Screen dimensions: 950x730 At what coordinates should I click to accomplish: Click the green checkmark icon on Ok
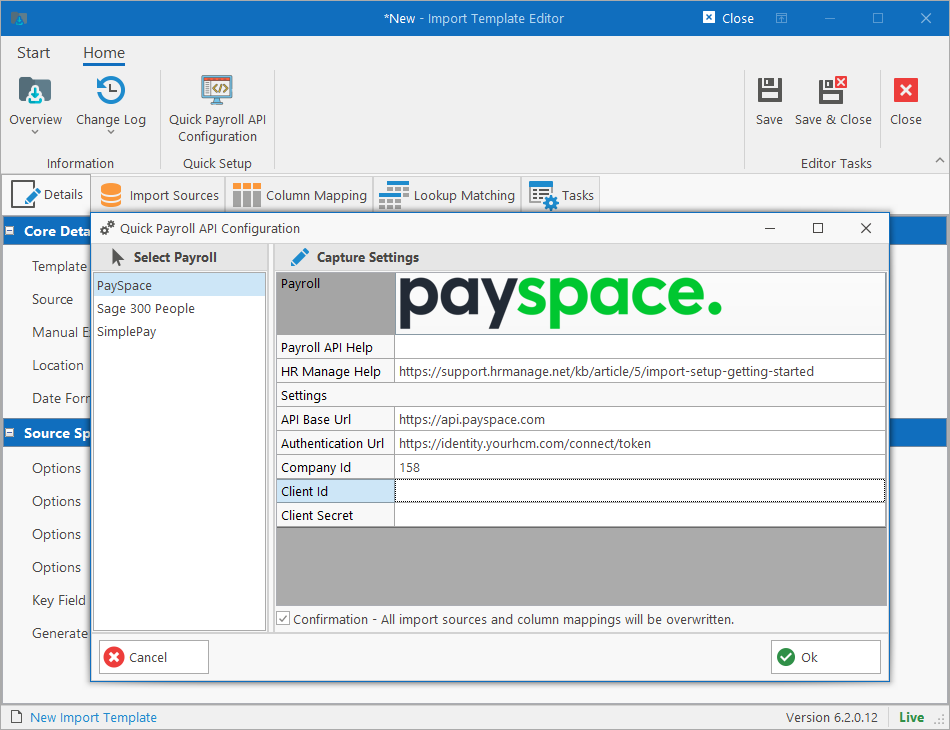point(786,657)
